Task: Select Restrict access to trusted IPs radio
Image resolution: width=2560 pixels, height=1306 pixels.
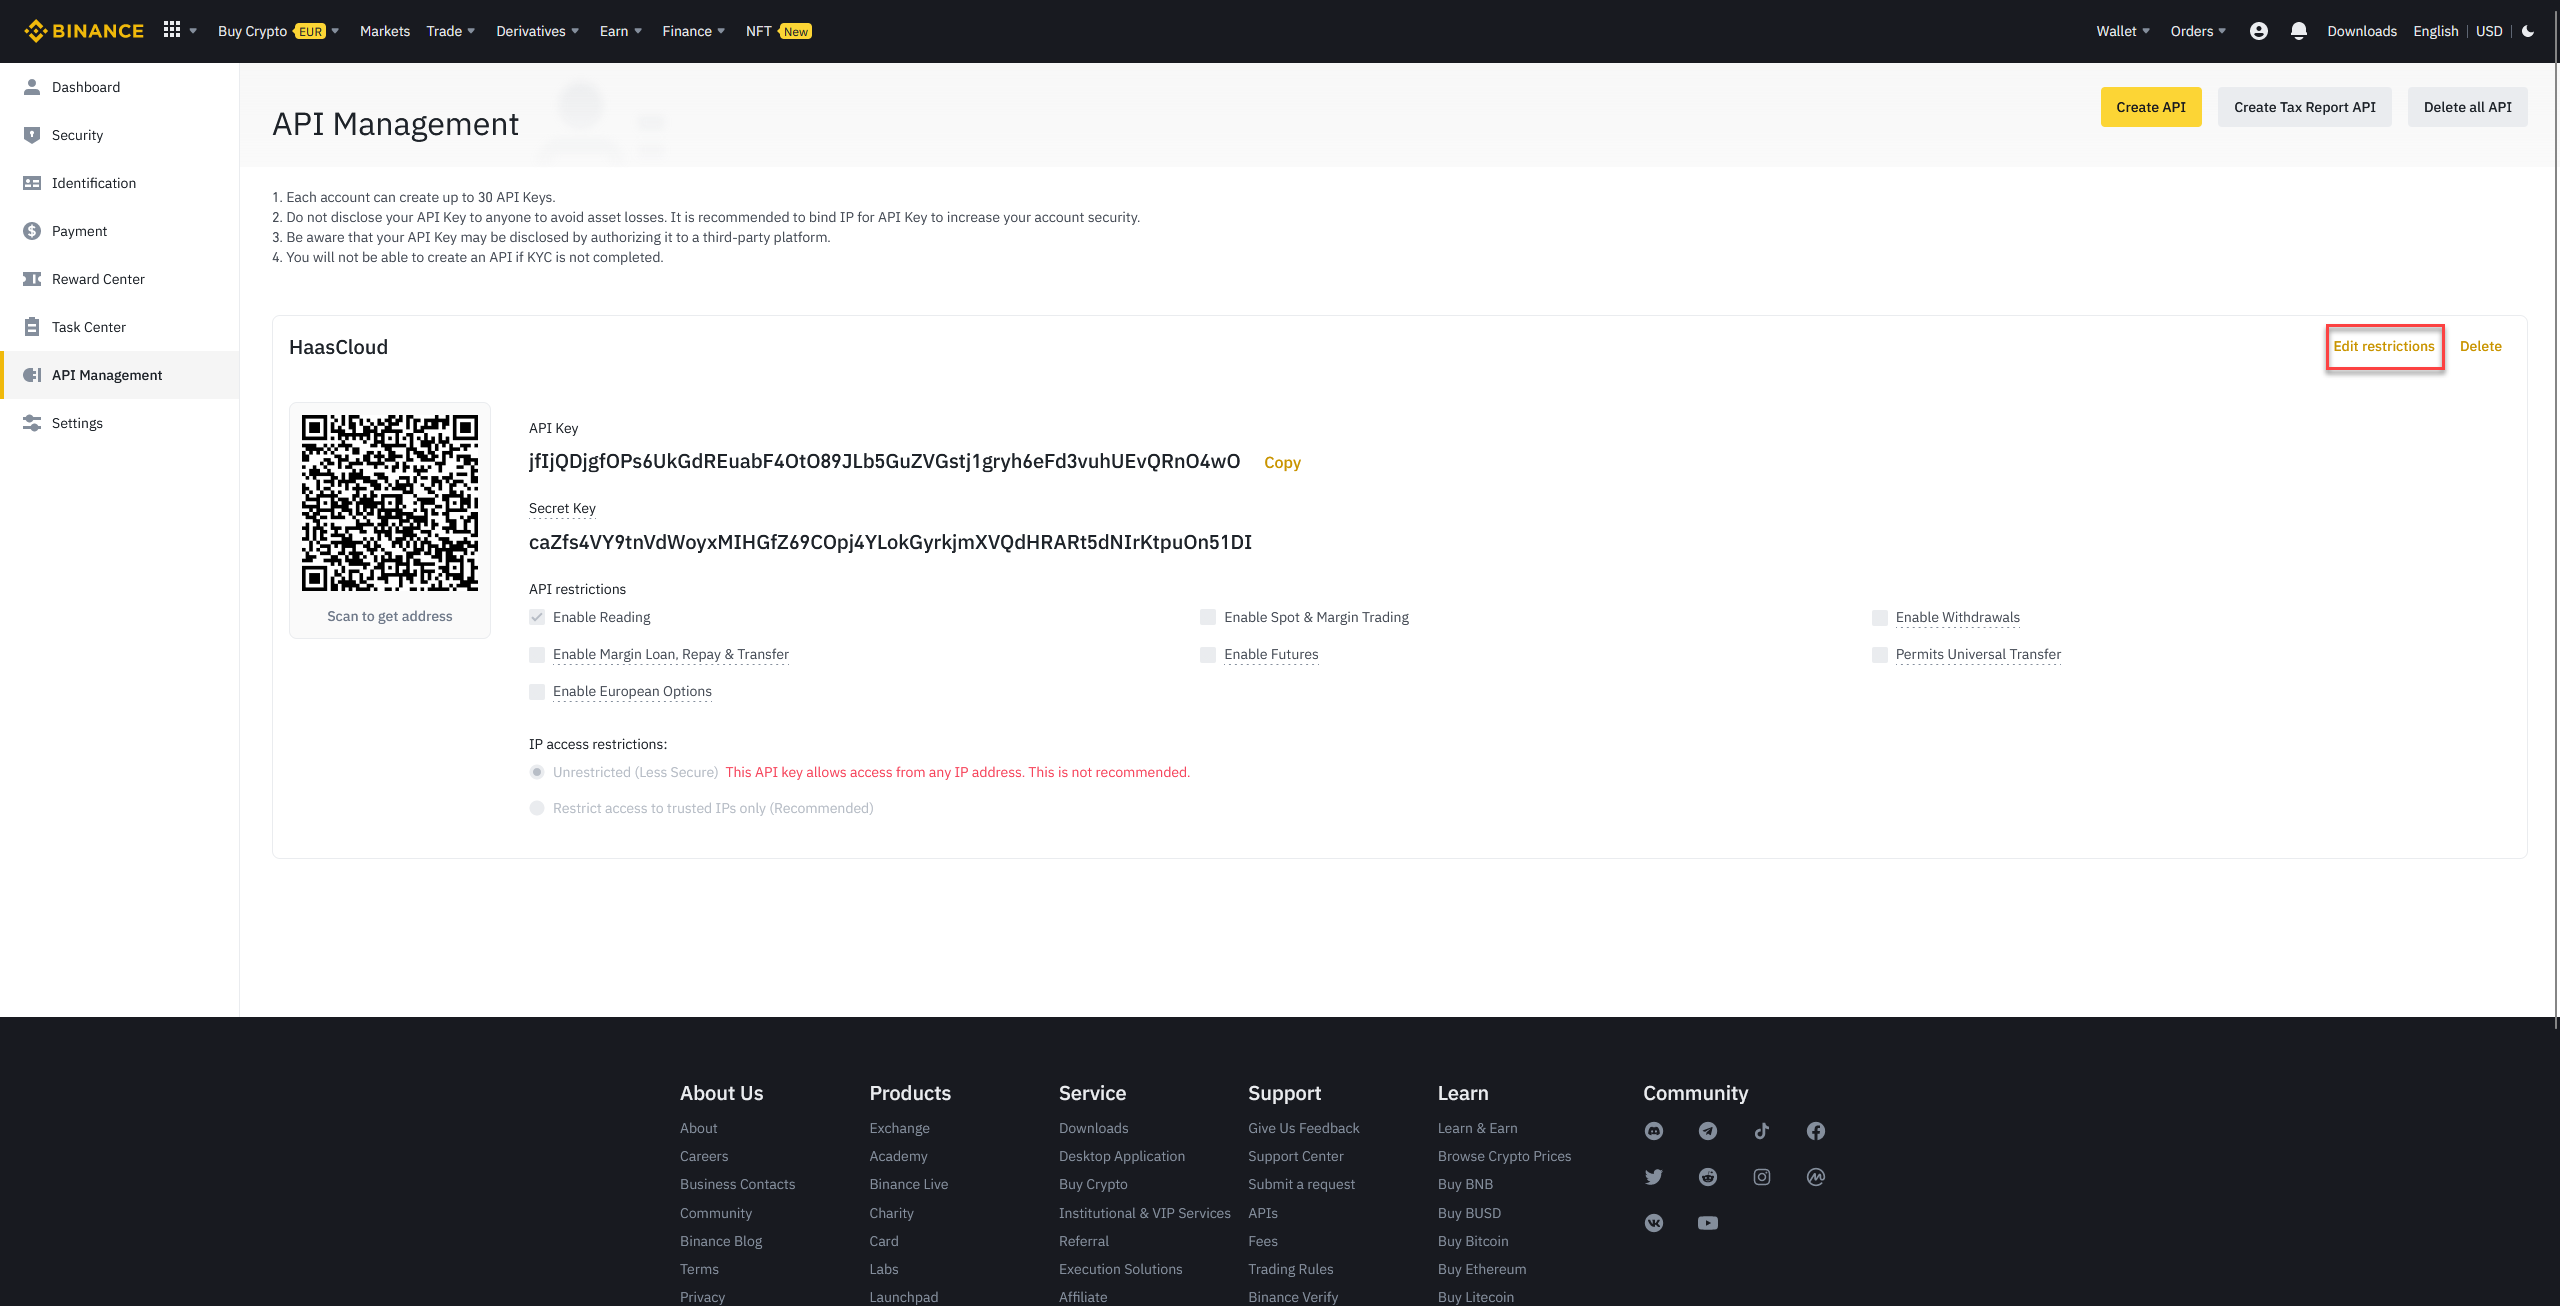Action: [537, 808]
